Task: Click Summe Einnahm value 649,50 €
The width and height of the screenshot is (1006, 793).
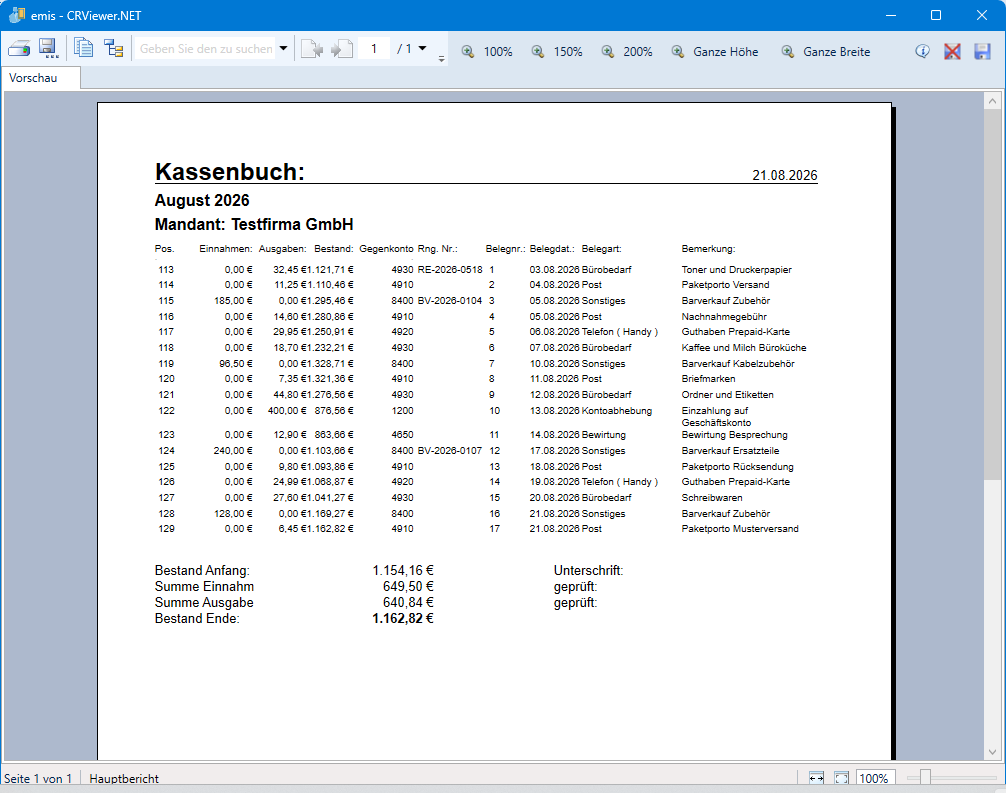Action: [x=408, y=586]
